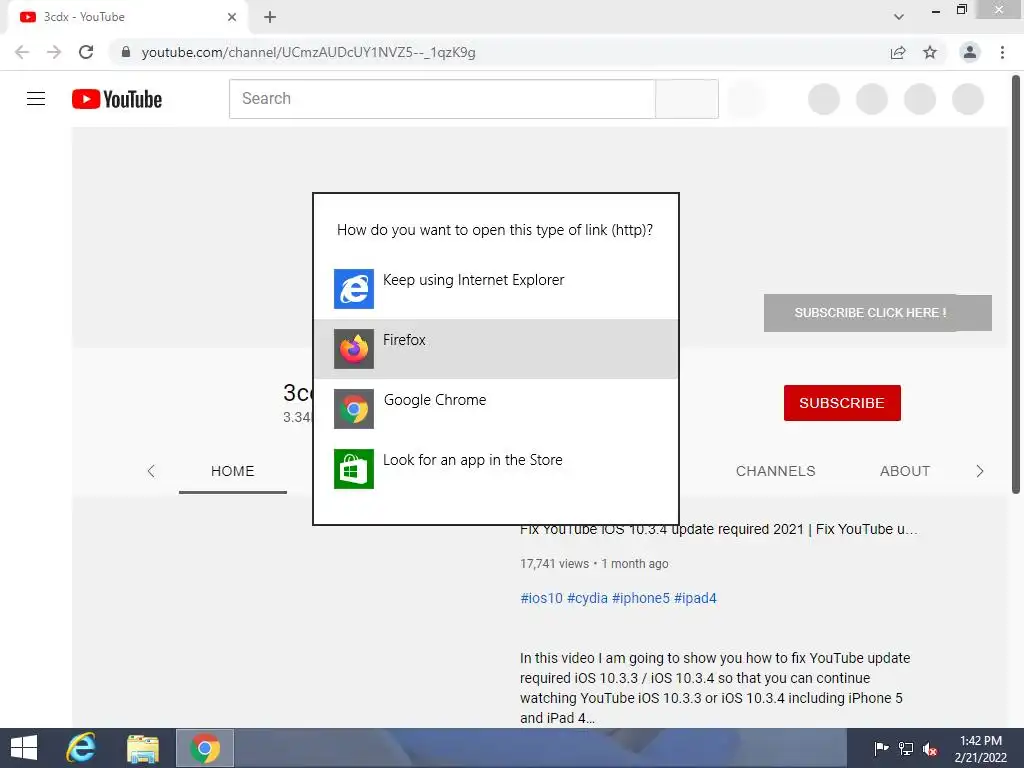
Task: Open the Fix YouTube iOS 10.3.4 video title
Action: pyautogui.click(x=719, y=530)
